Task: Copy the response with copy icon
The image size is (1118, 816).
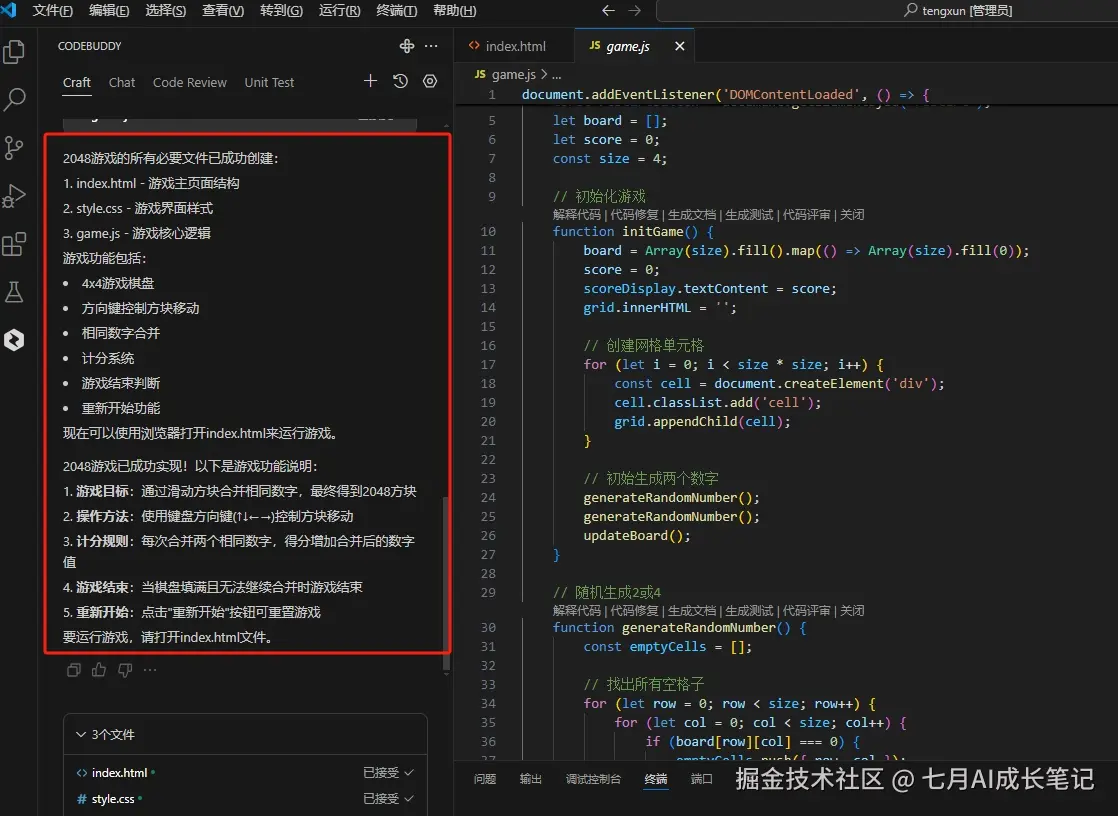Action: (x=73, y=670)
